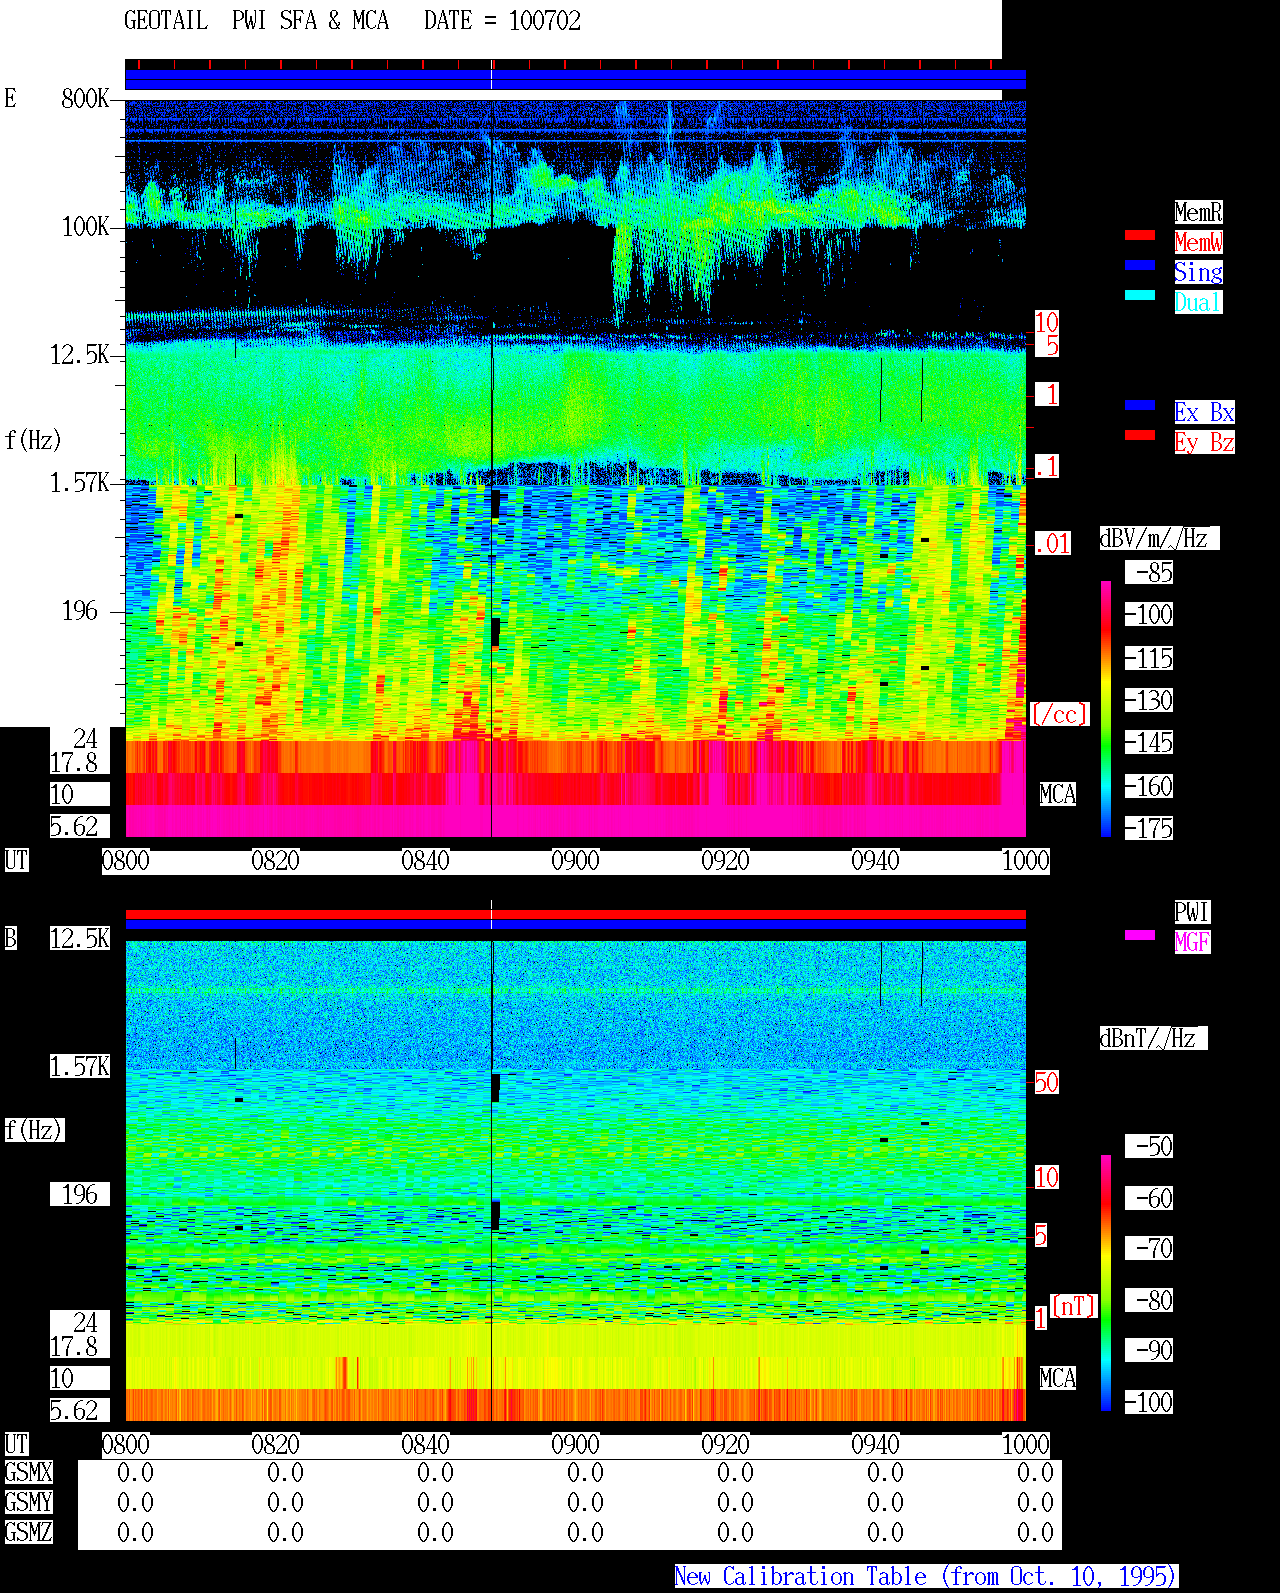This screenshot has height=1593, width=1280.
Task: Select the Ey Bz legend label
Action: click(1204, 442)
